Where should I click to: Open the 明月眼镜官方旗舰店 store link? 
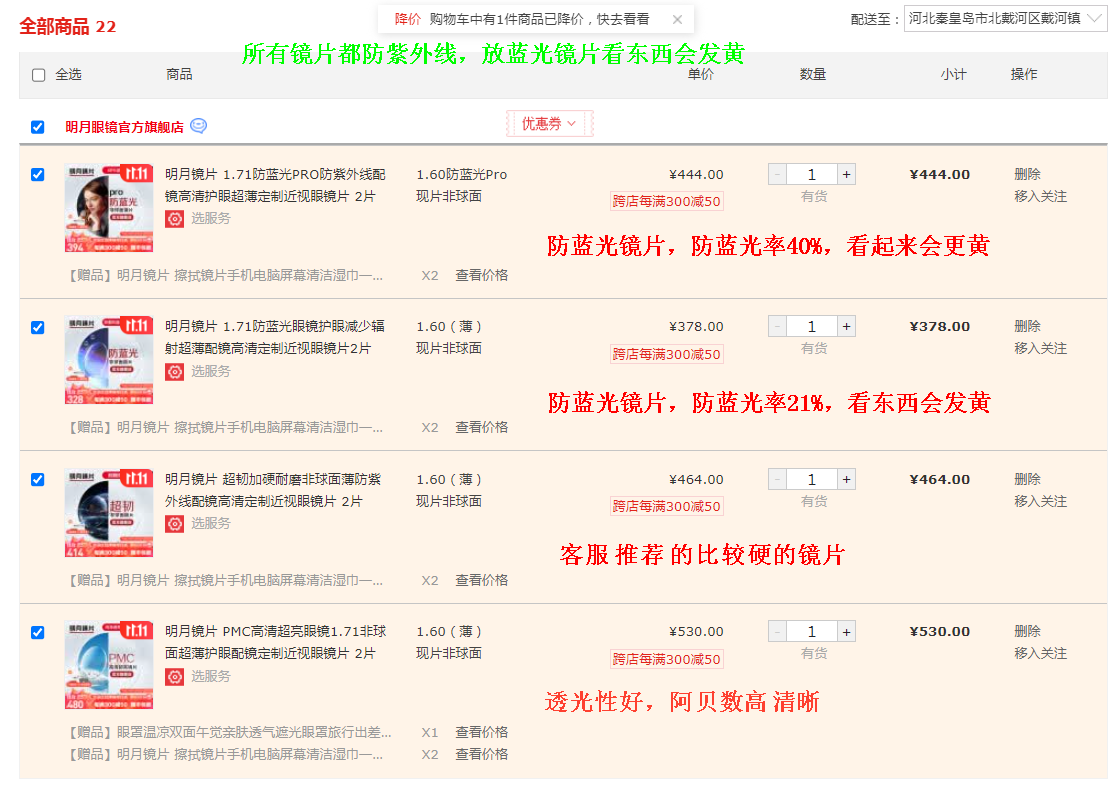point(125,127)
